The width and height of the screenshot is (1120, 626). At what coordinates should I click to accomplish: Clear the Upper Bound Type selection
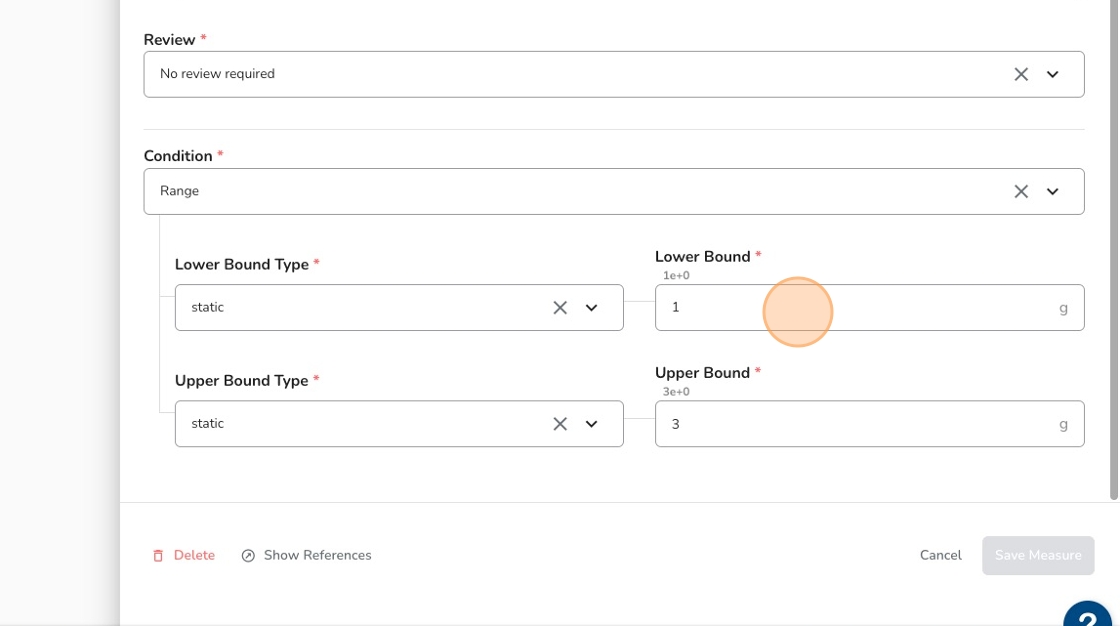pyautogui.click(x=560, y=424)
